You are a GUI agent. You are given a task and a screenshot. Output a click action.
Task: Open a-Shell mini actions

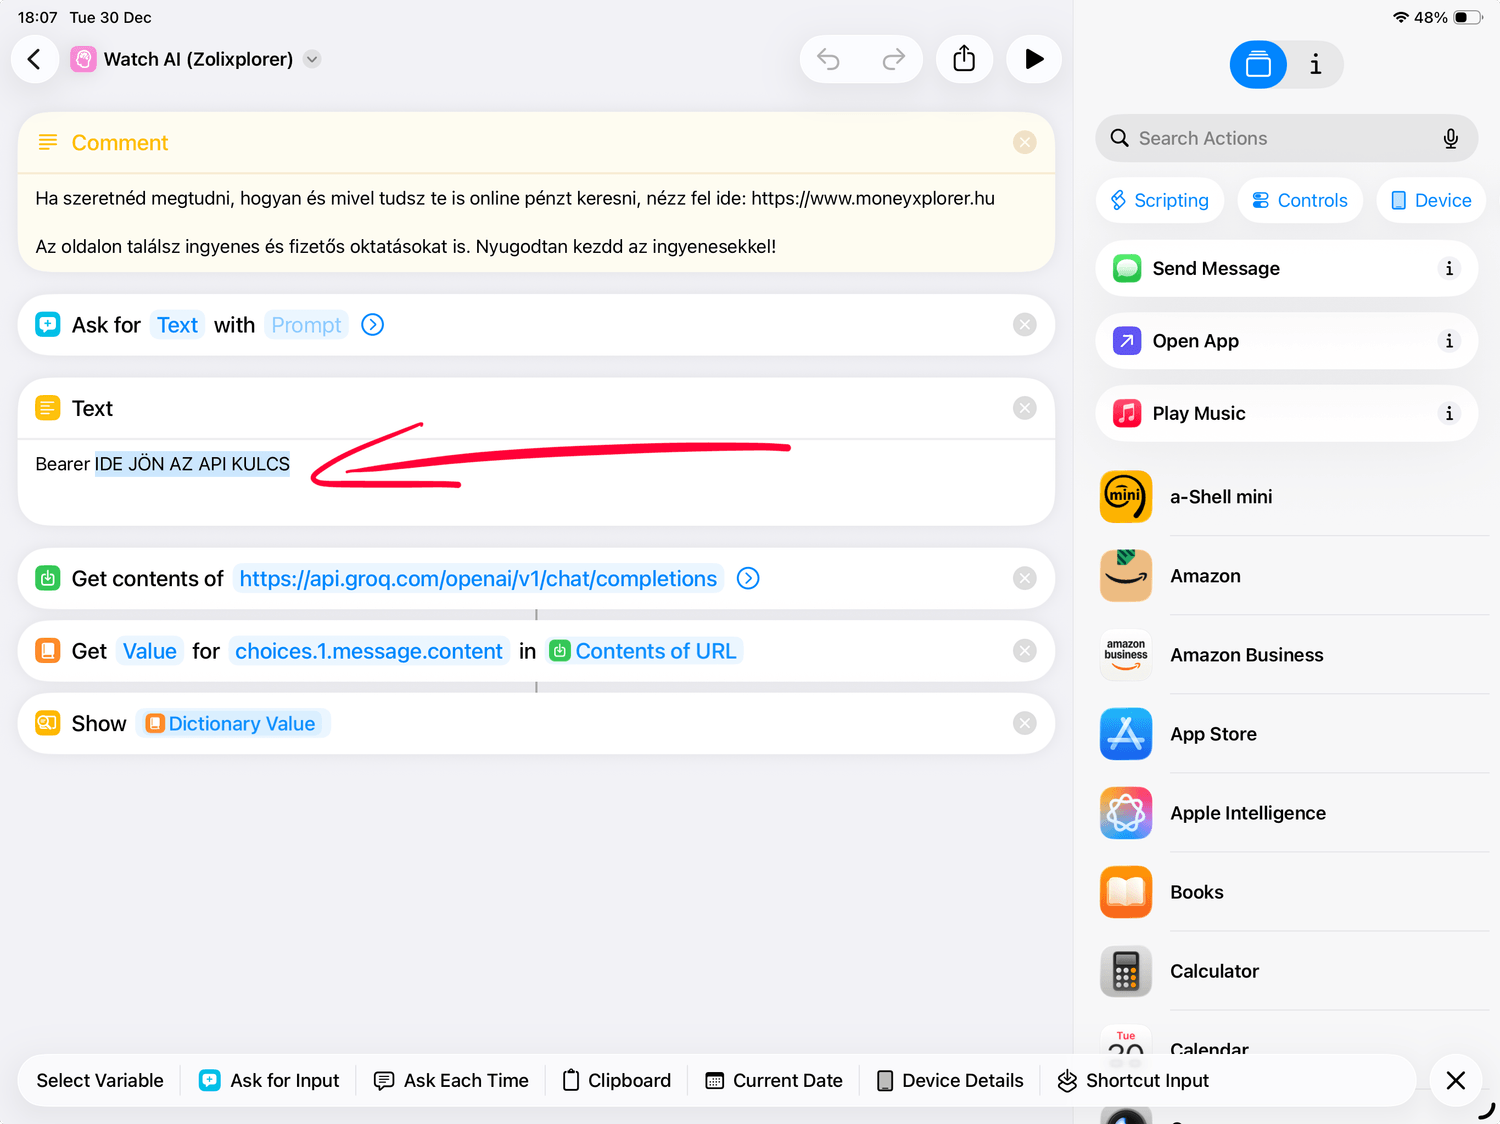click(x=1294, y=497)
